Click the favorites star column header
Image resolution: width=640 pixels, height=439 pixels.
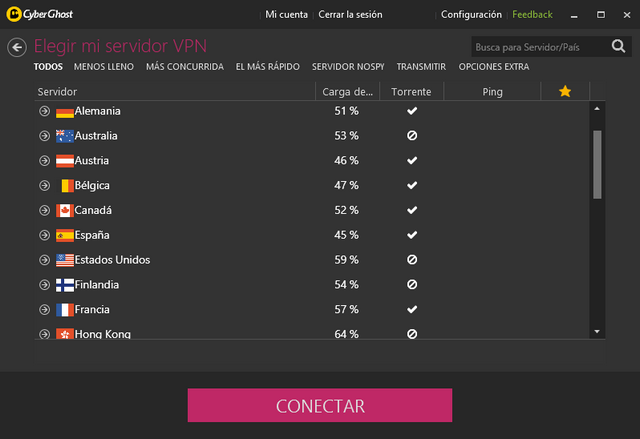point(565,91)
